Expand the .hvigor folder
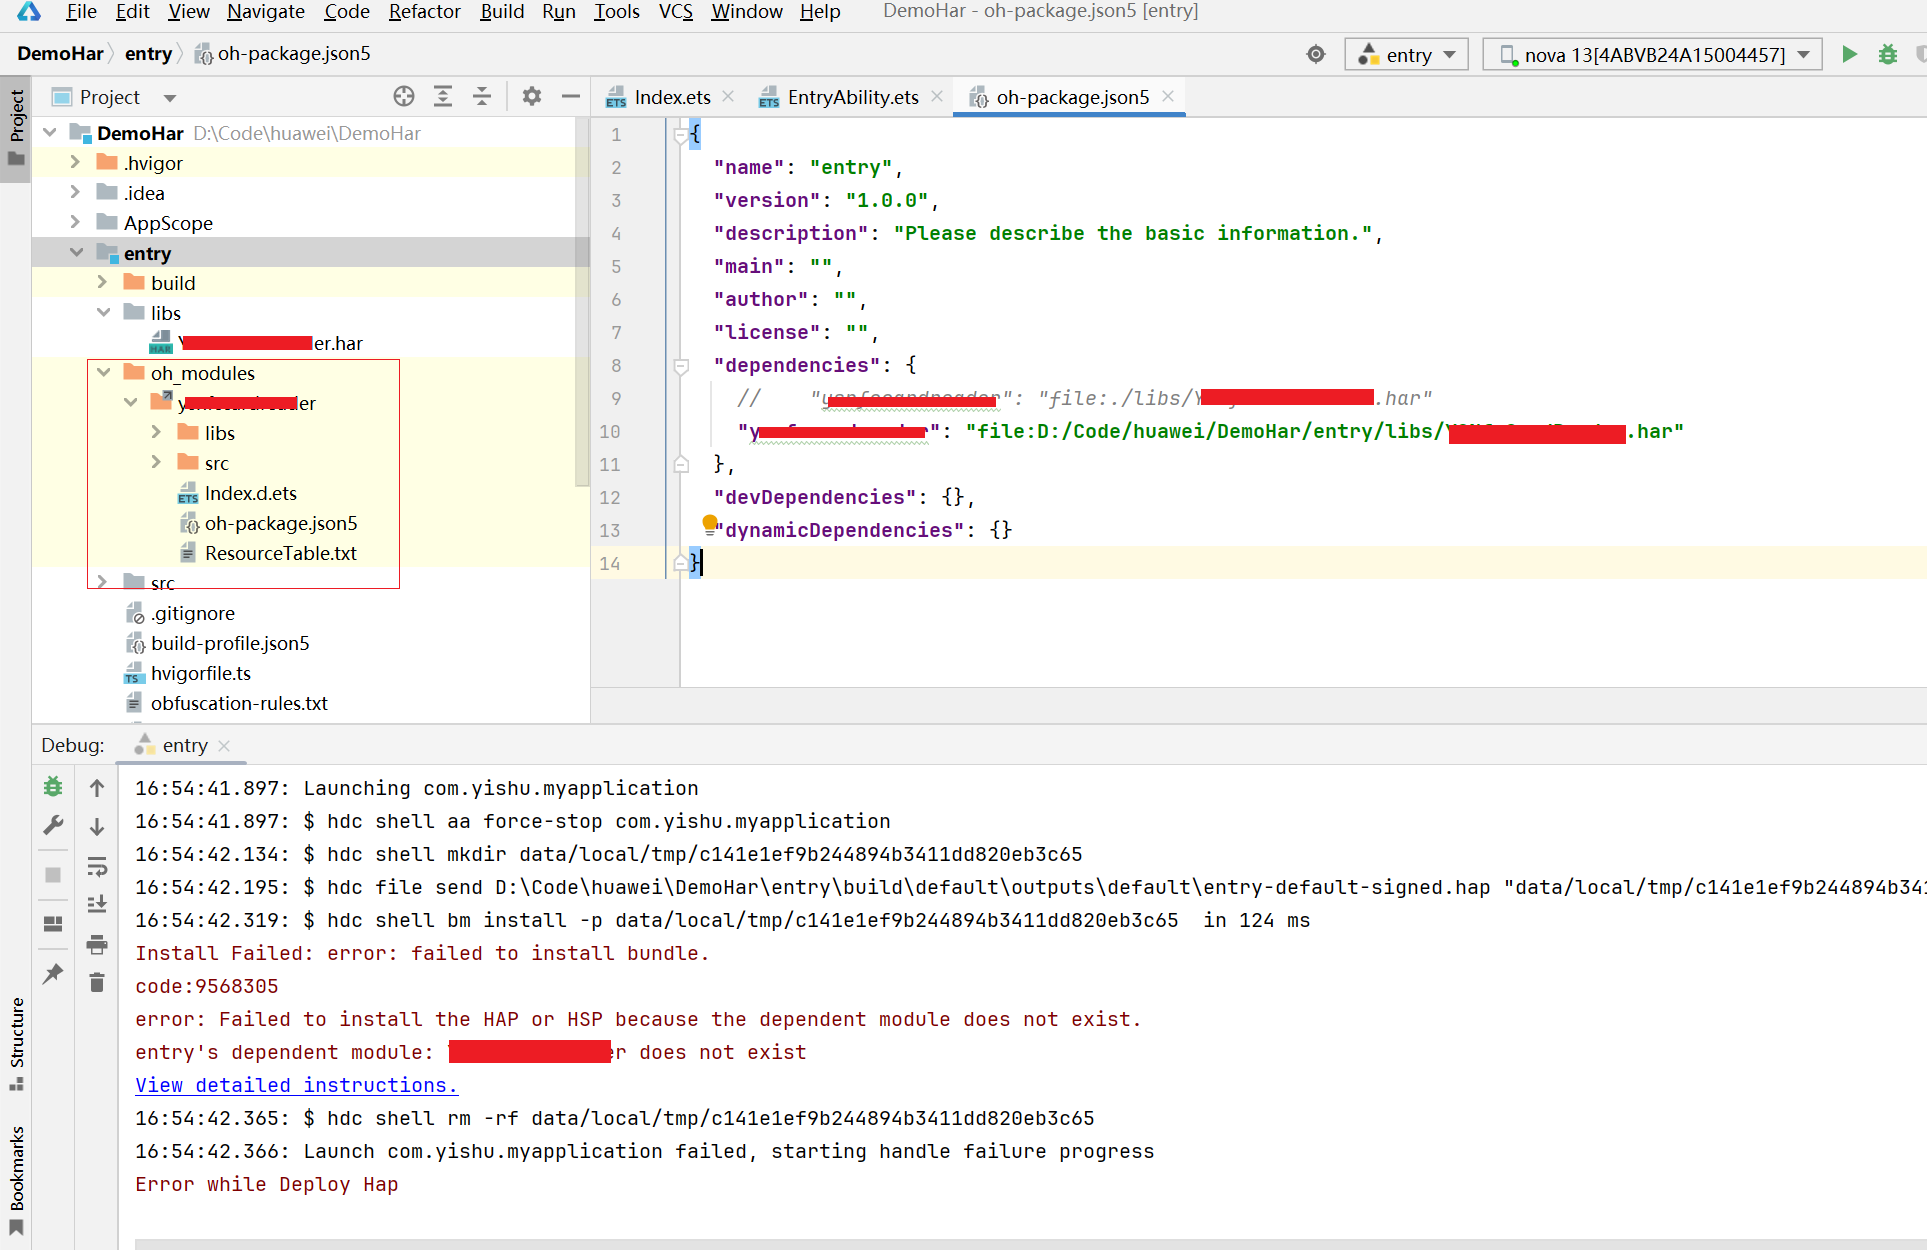Viewport: 1927px width, 1250px height. click(x=76, y=162)
